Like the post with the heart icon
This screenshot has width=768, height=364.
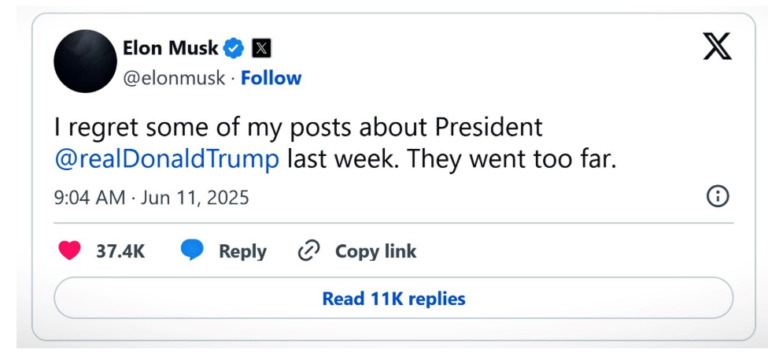pos(70,251)
